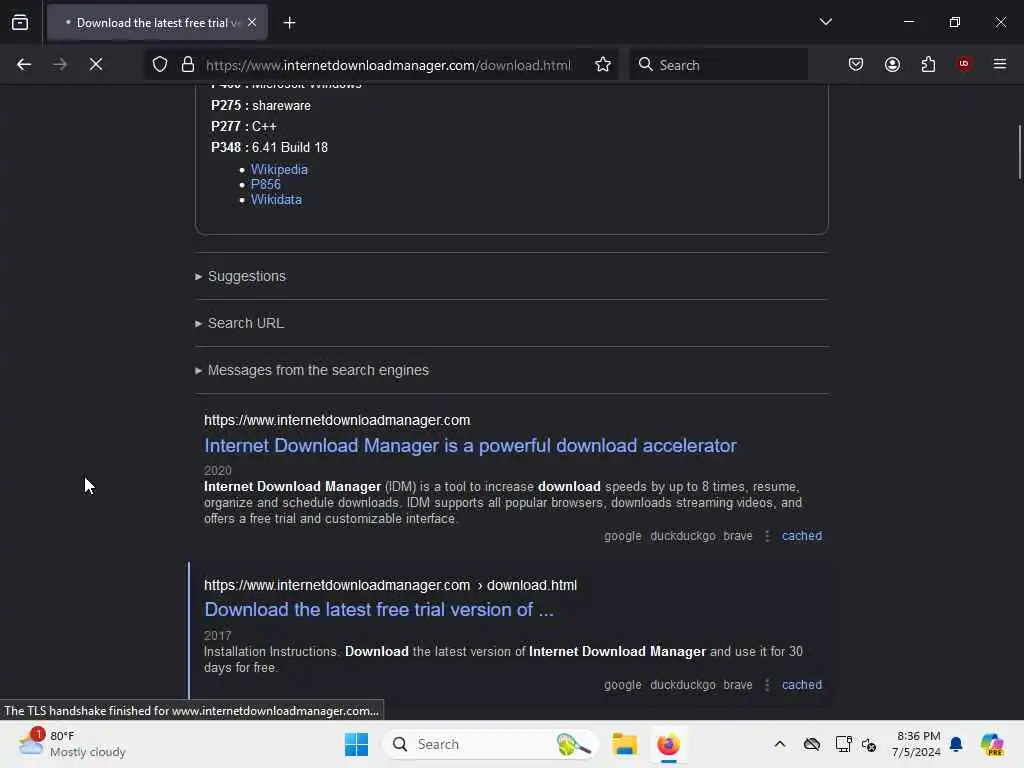Stop loading the page
Viewport: 1024px width, 768px height.
(96, 65)
